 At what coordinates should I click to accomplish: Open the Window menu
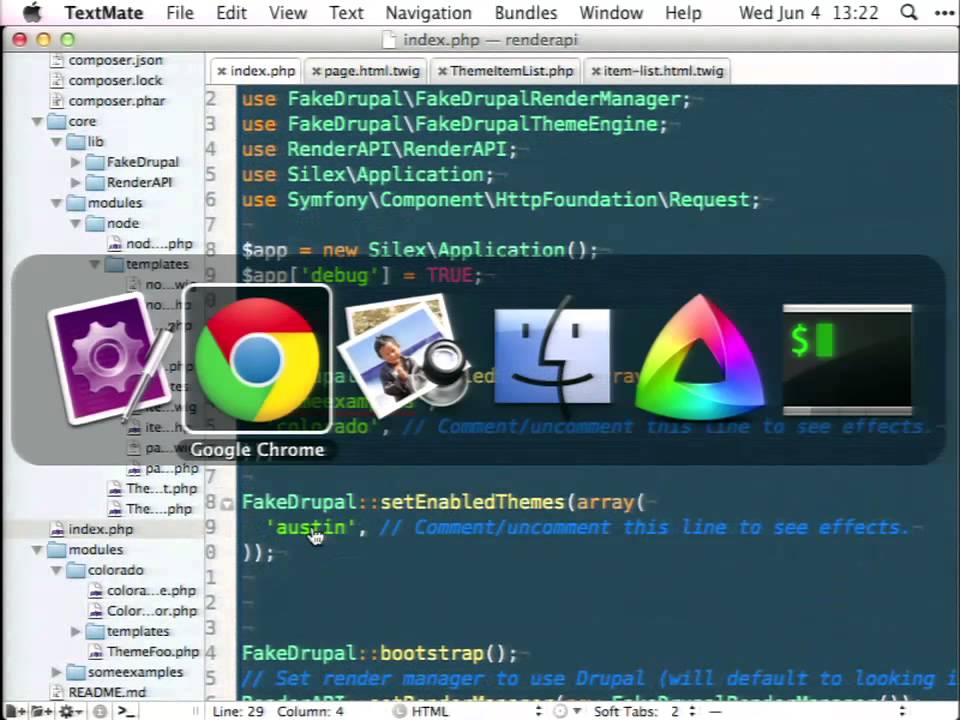tap(611, 12)
